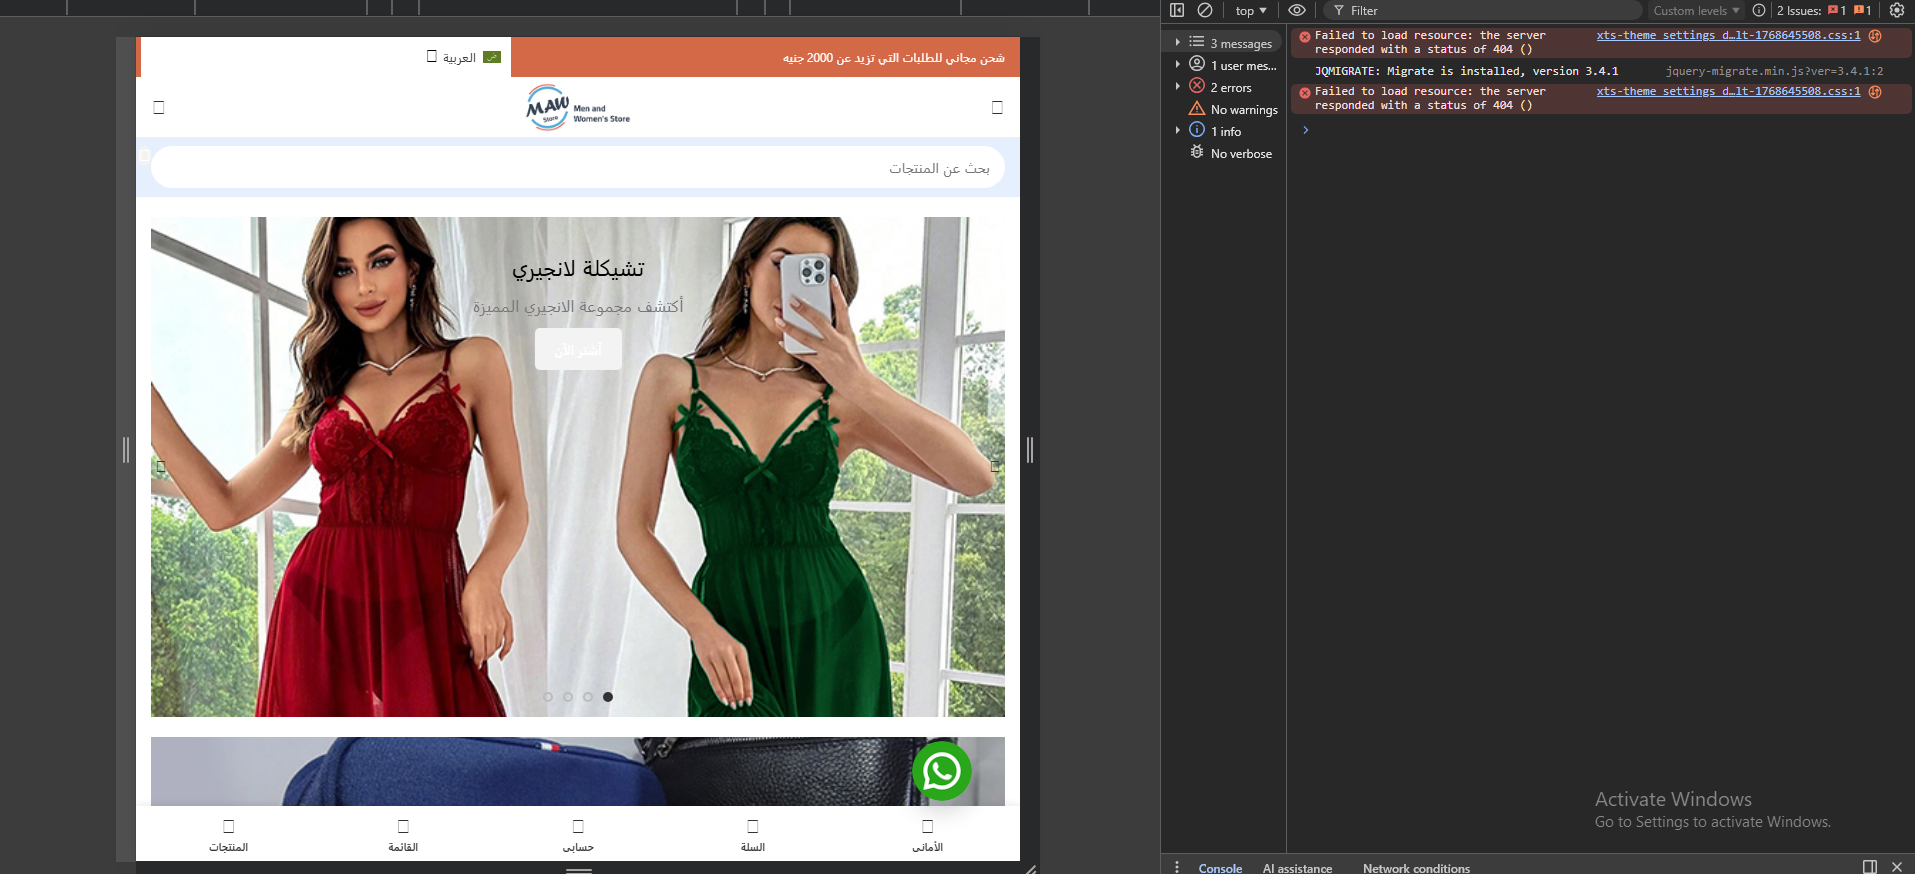The width and height of the screenshot is (1915, 874).
Task: Click the icon left of the MAW logo
Action: 159,107
